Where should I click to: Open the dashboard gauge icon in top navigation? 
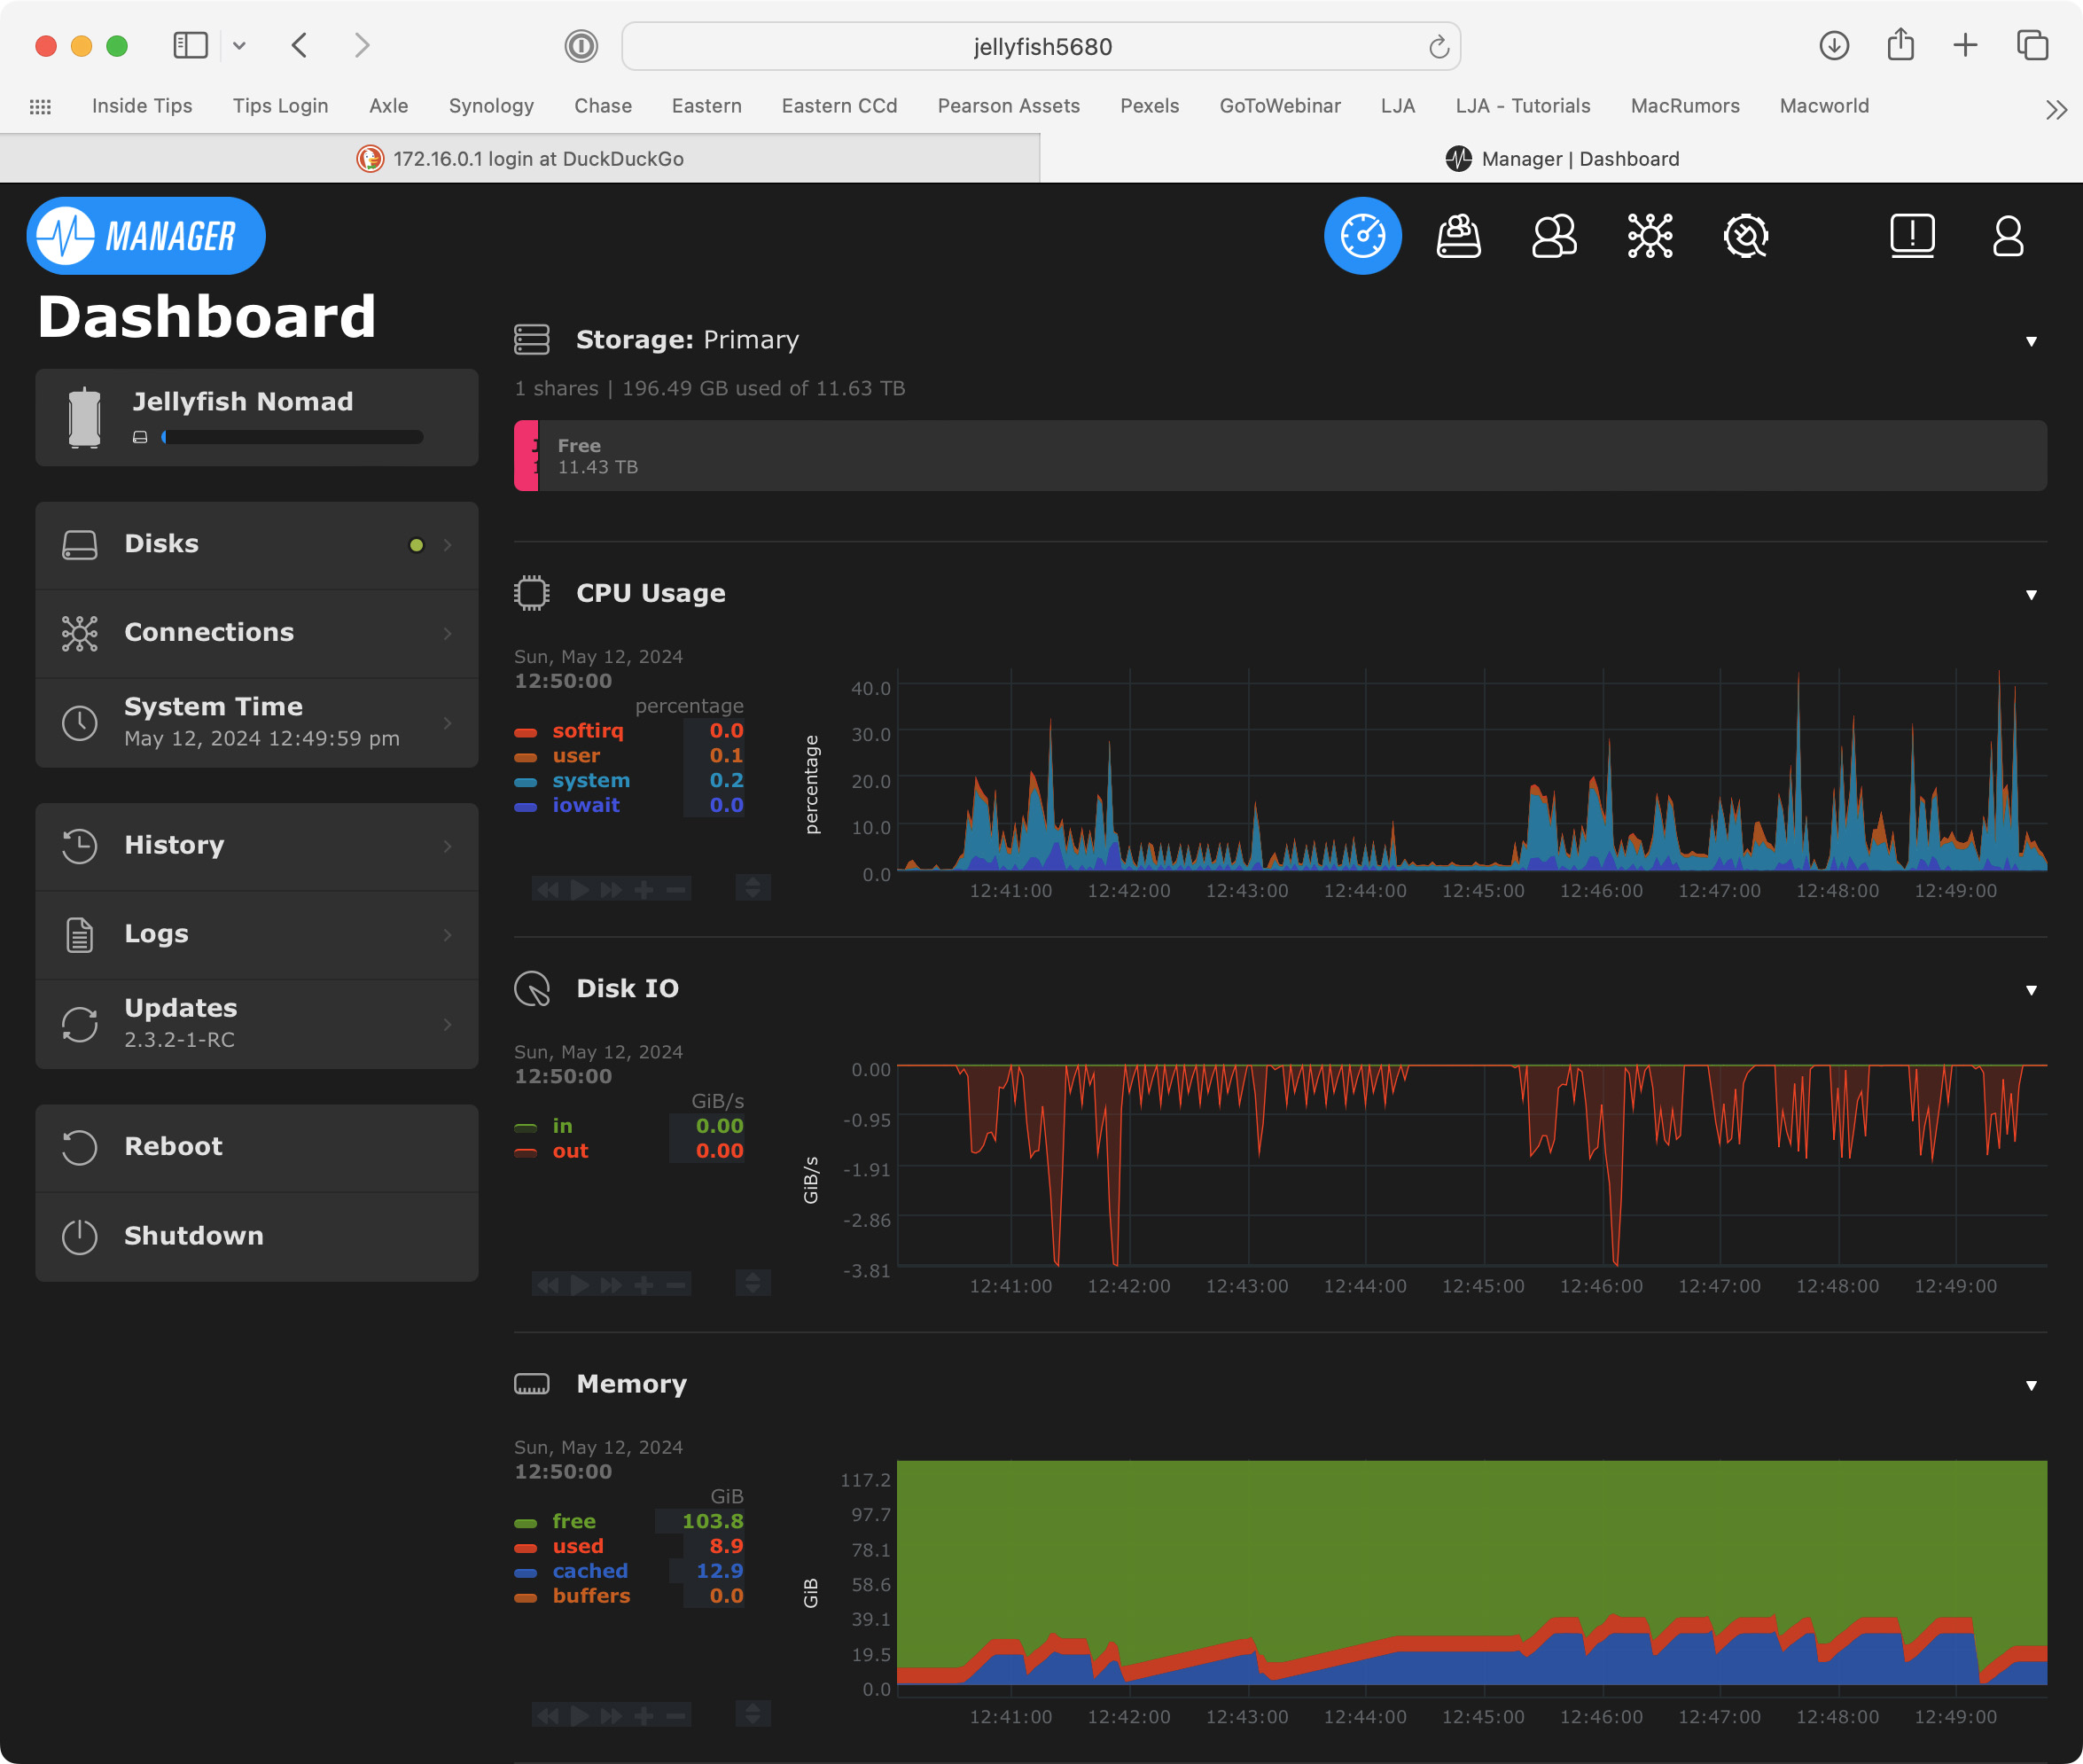point(1362,236)
